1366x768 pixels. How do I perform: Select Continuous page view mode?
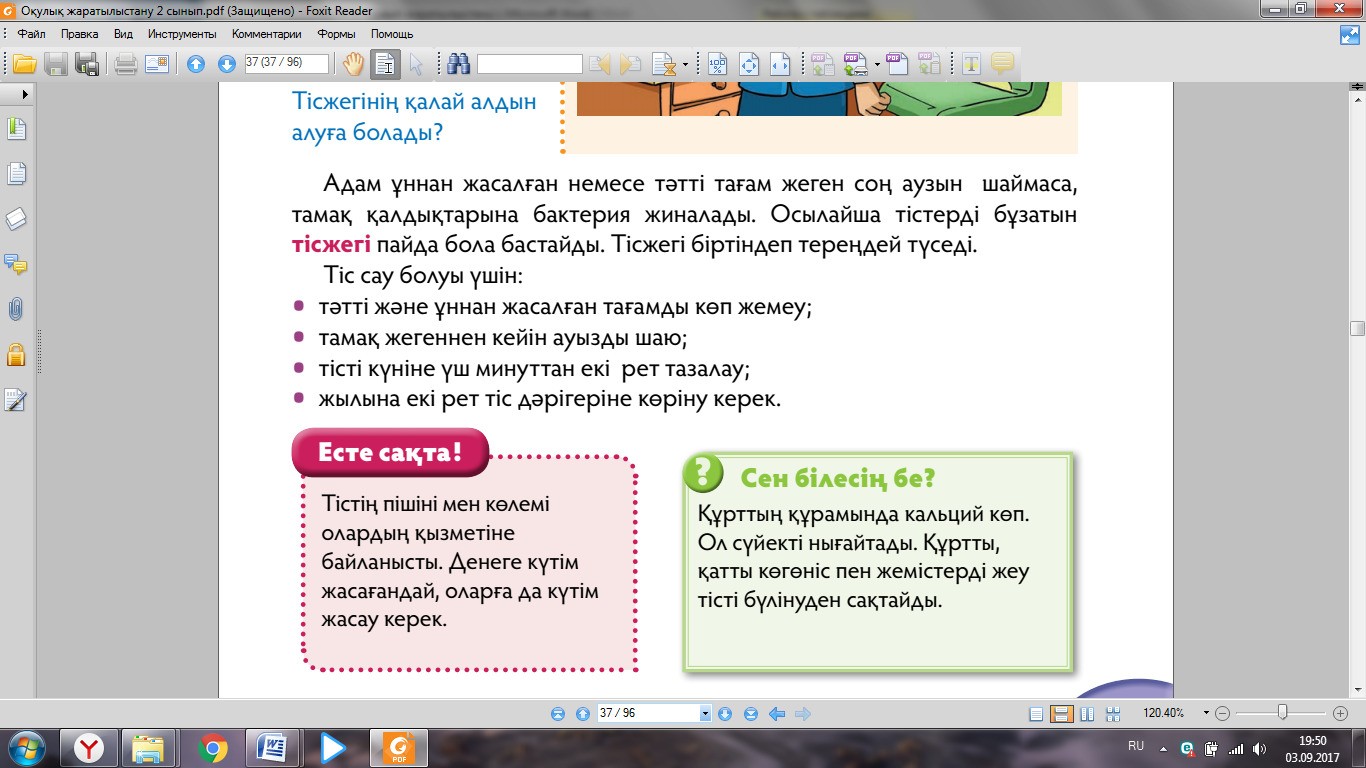1062,714
